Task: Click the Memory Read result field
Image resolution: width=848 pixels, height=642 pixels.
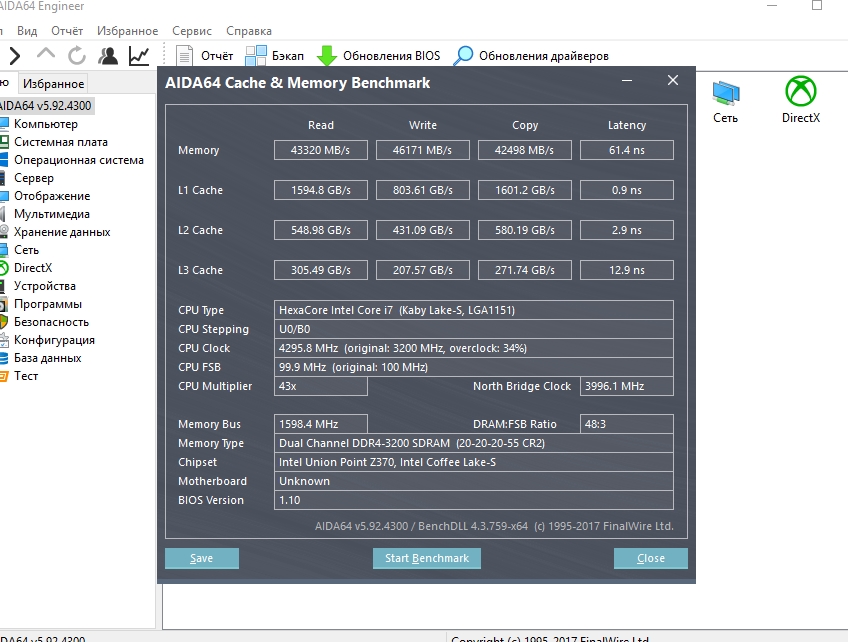Action: coord(321,150)
